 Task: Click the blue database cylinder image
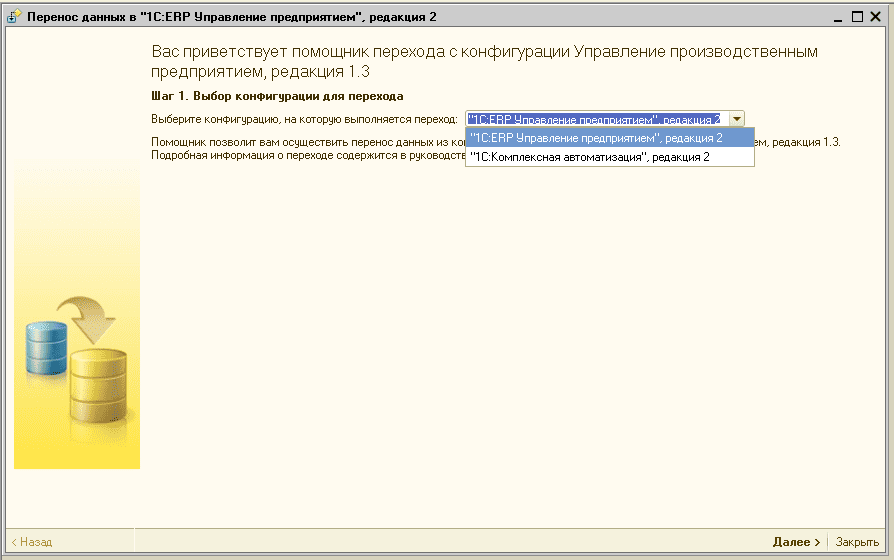pyautogui.click(x=46, y=348)
